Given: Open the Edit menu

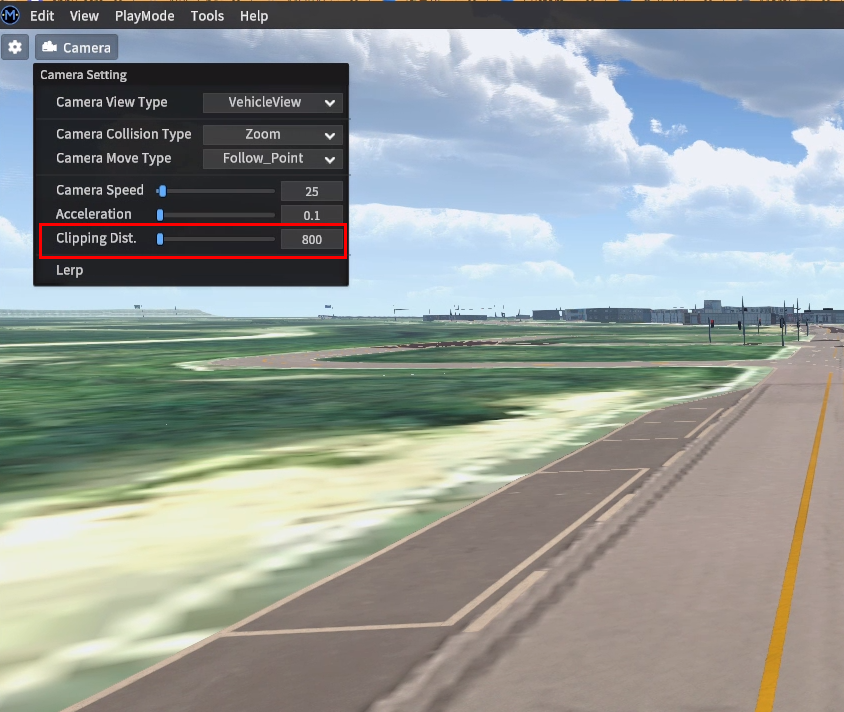Looking at the screenshot, I should click(x=42, y=16).
